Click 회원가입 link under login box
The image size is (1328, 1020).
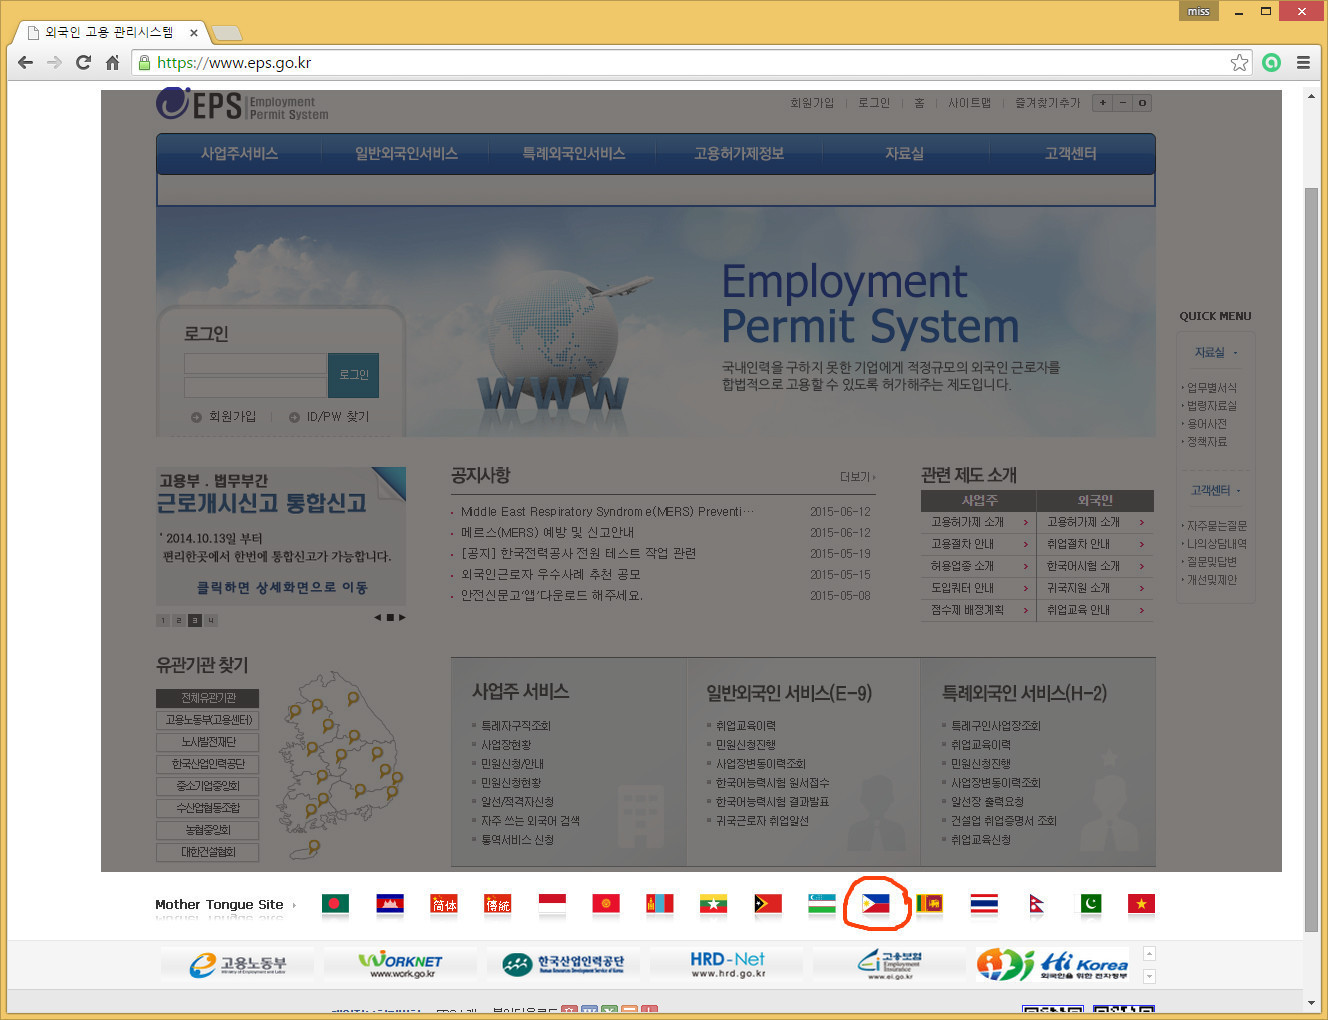[x=232, y=416]
